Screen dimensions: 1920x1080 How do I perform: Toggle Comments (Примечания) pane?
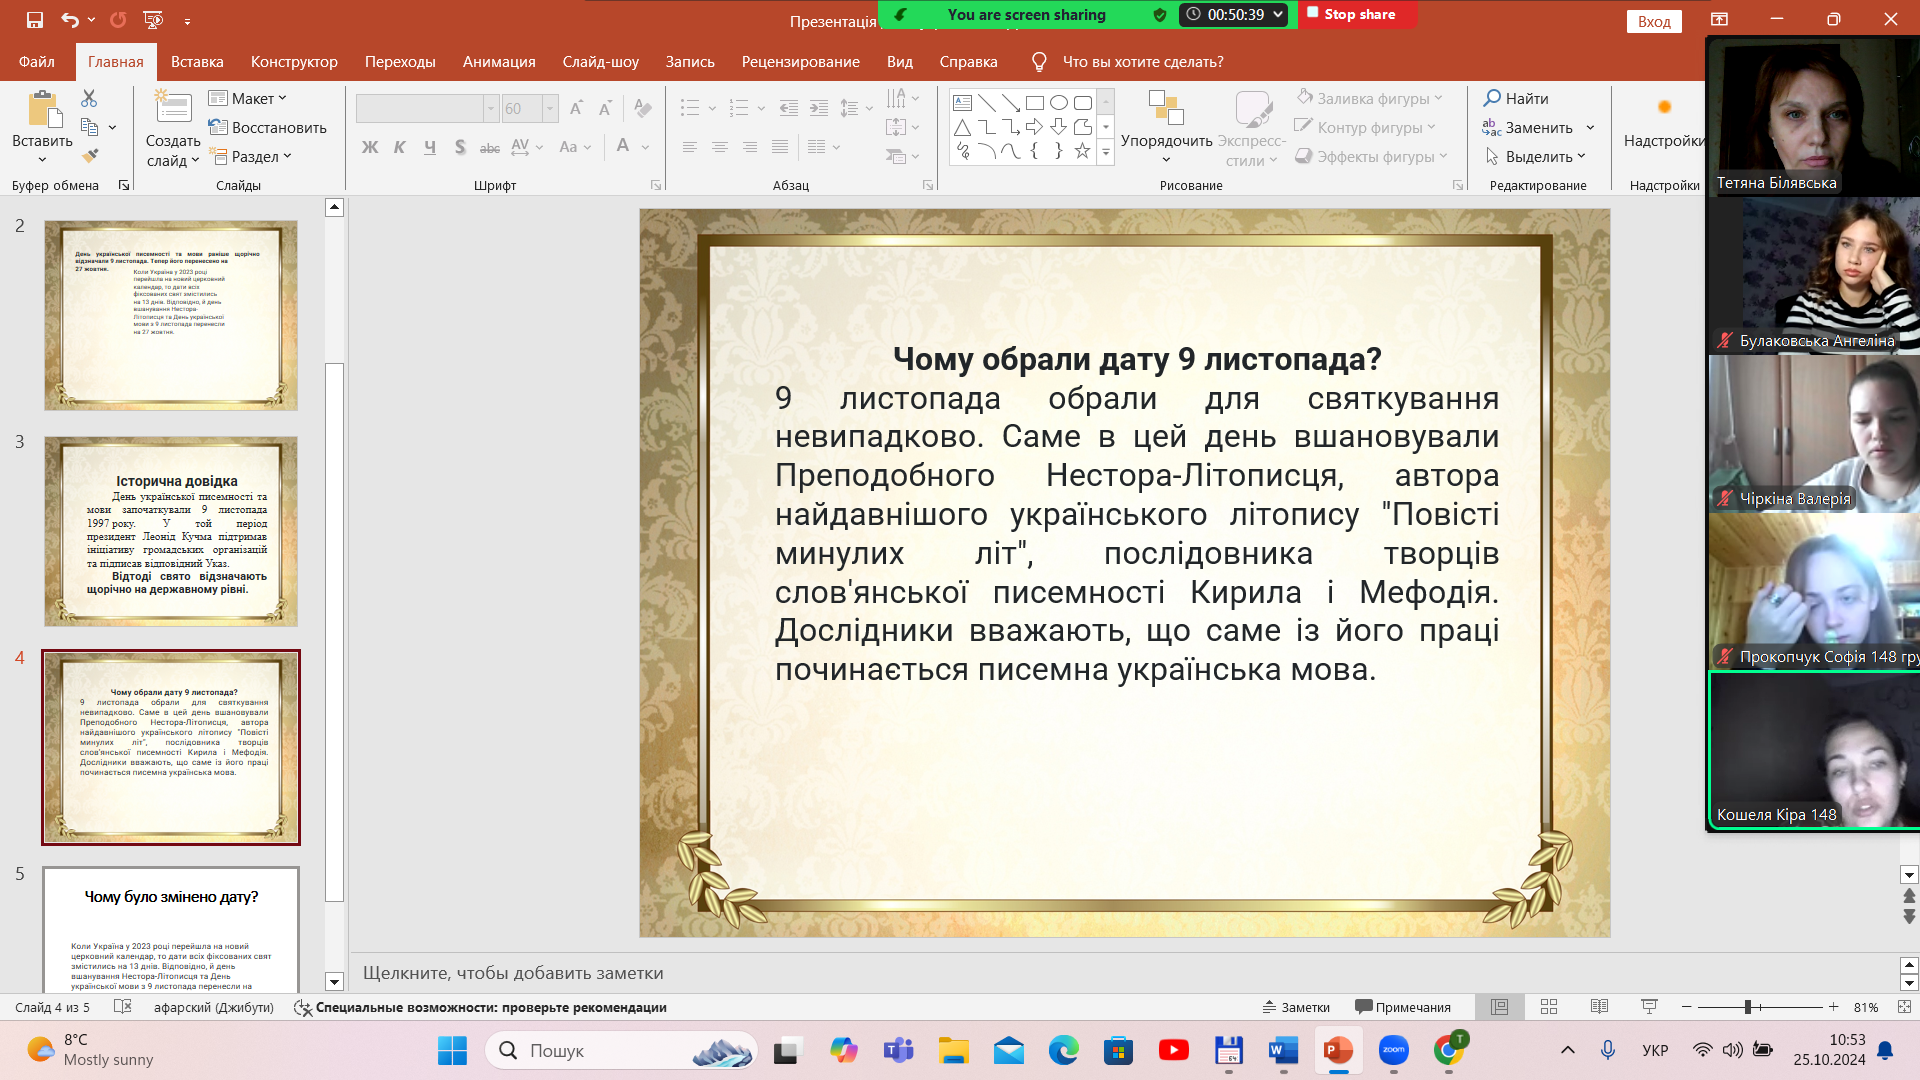(1403, 1007)
